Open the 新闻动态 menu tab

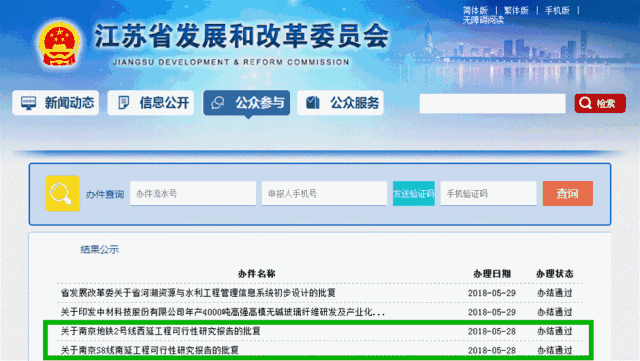point(56,103)
